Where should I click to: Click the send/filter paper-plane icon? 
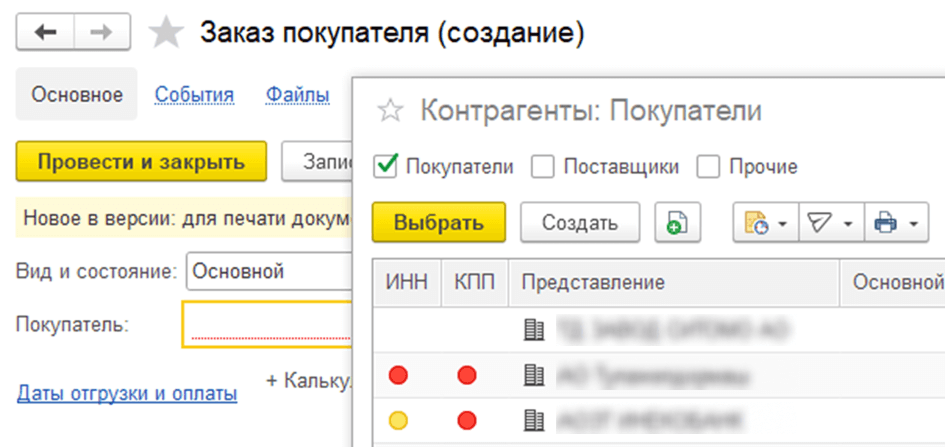click(819, 223)
